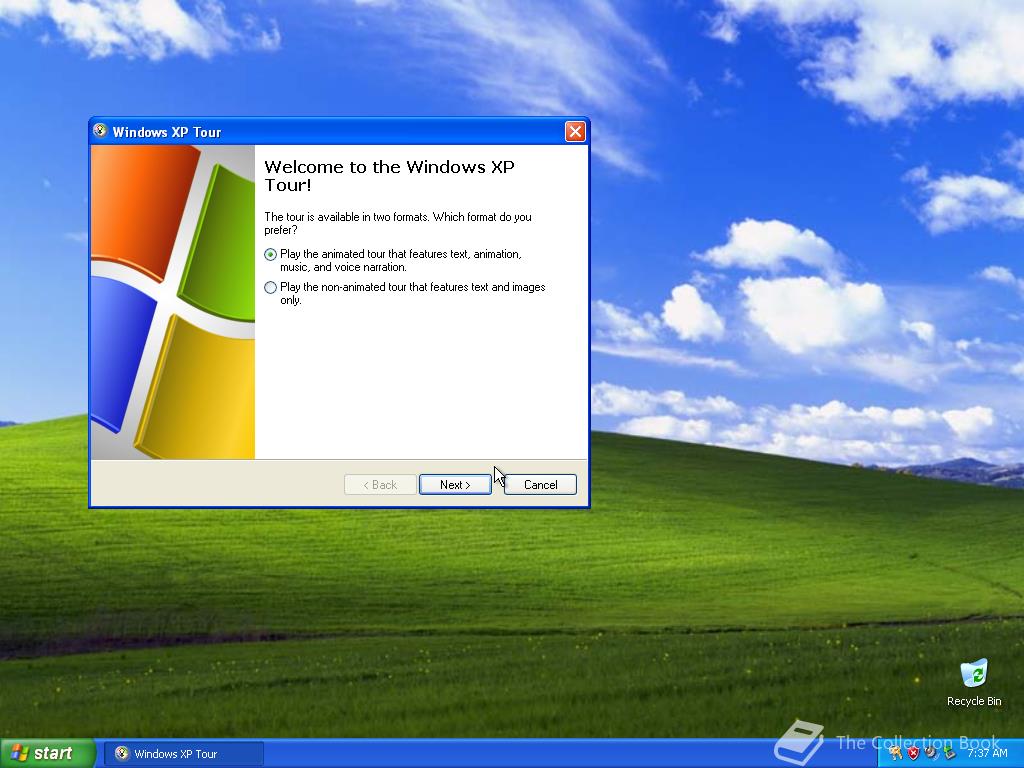Click the 7:37 AM clock in taskbar
The width and height of the screenshot is (1024, 768).
(x=987, y=753)
